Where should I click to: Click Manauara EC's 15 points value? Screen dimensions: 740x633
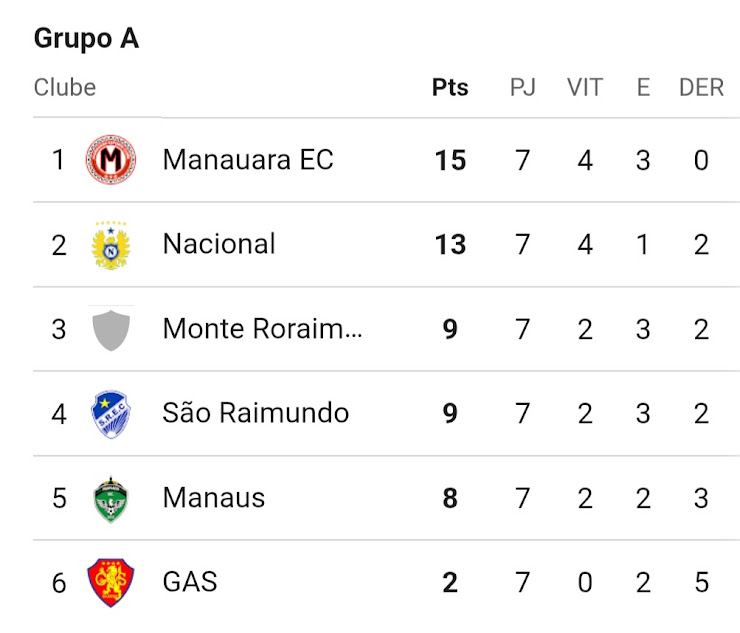point(450,160)
